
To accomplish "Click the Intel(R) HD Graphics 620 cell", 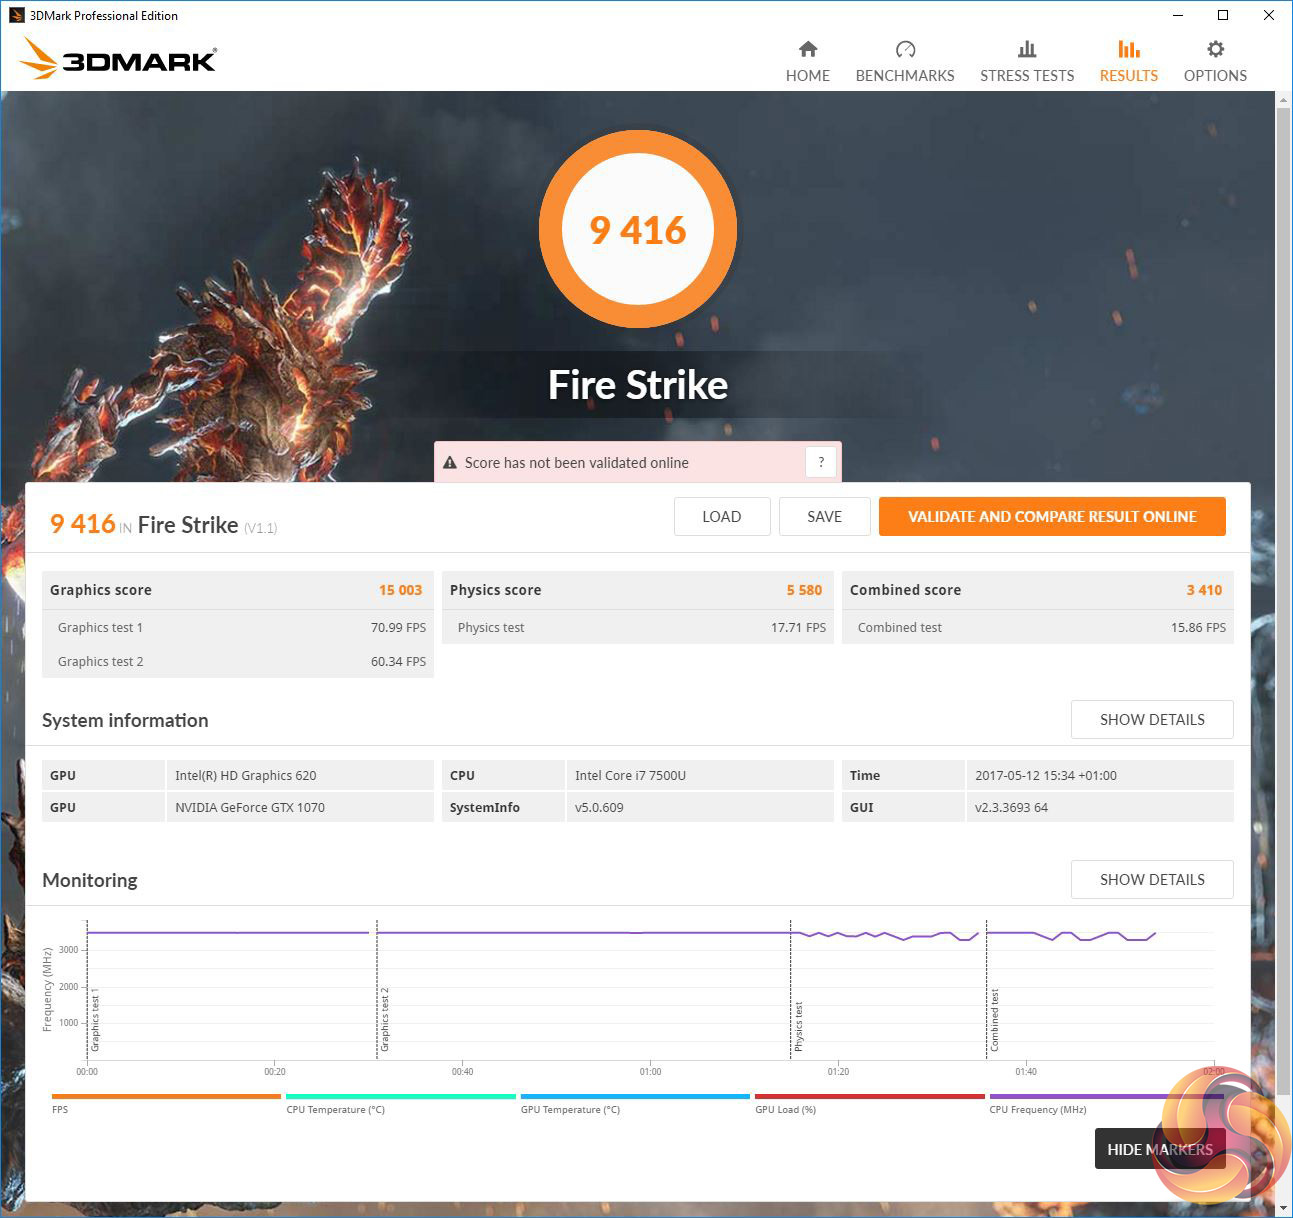I will tap(300, 775).
